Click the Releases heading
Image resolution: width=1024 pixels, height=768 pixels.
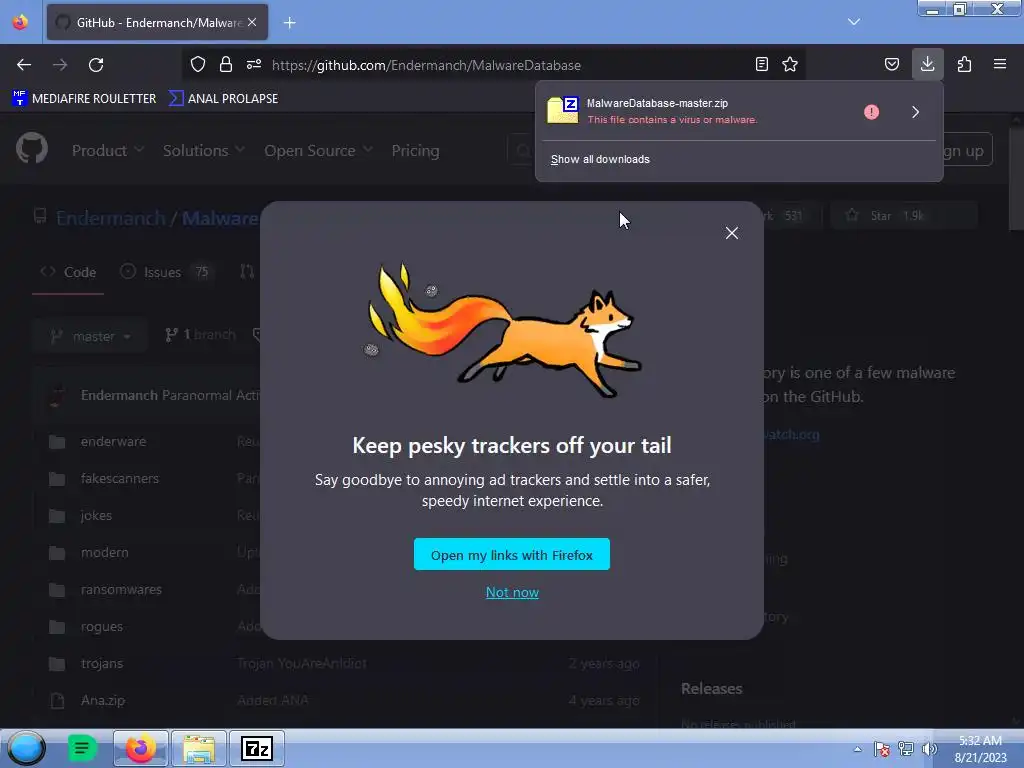712,688
